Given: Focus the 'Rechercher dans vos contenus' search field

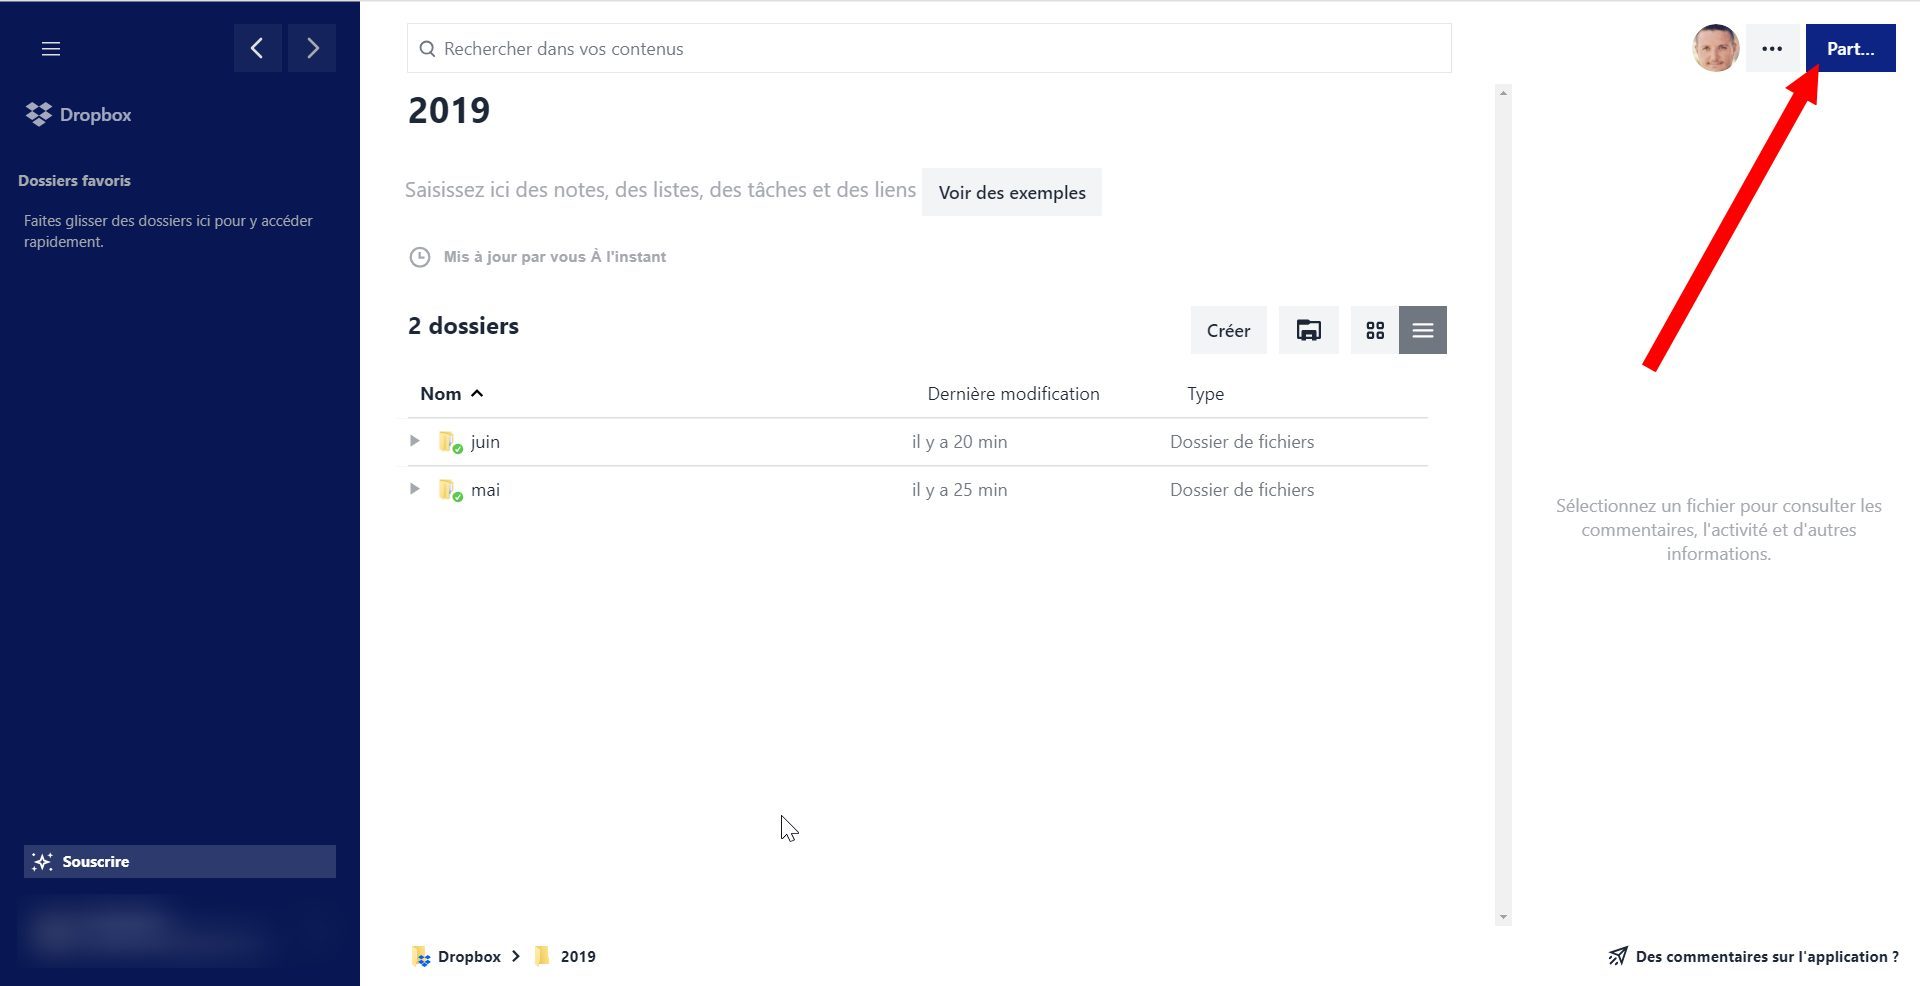Looking at the screenshot, I should click(x=929, y=48).
